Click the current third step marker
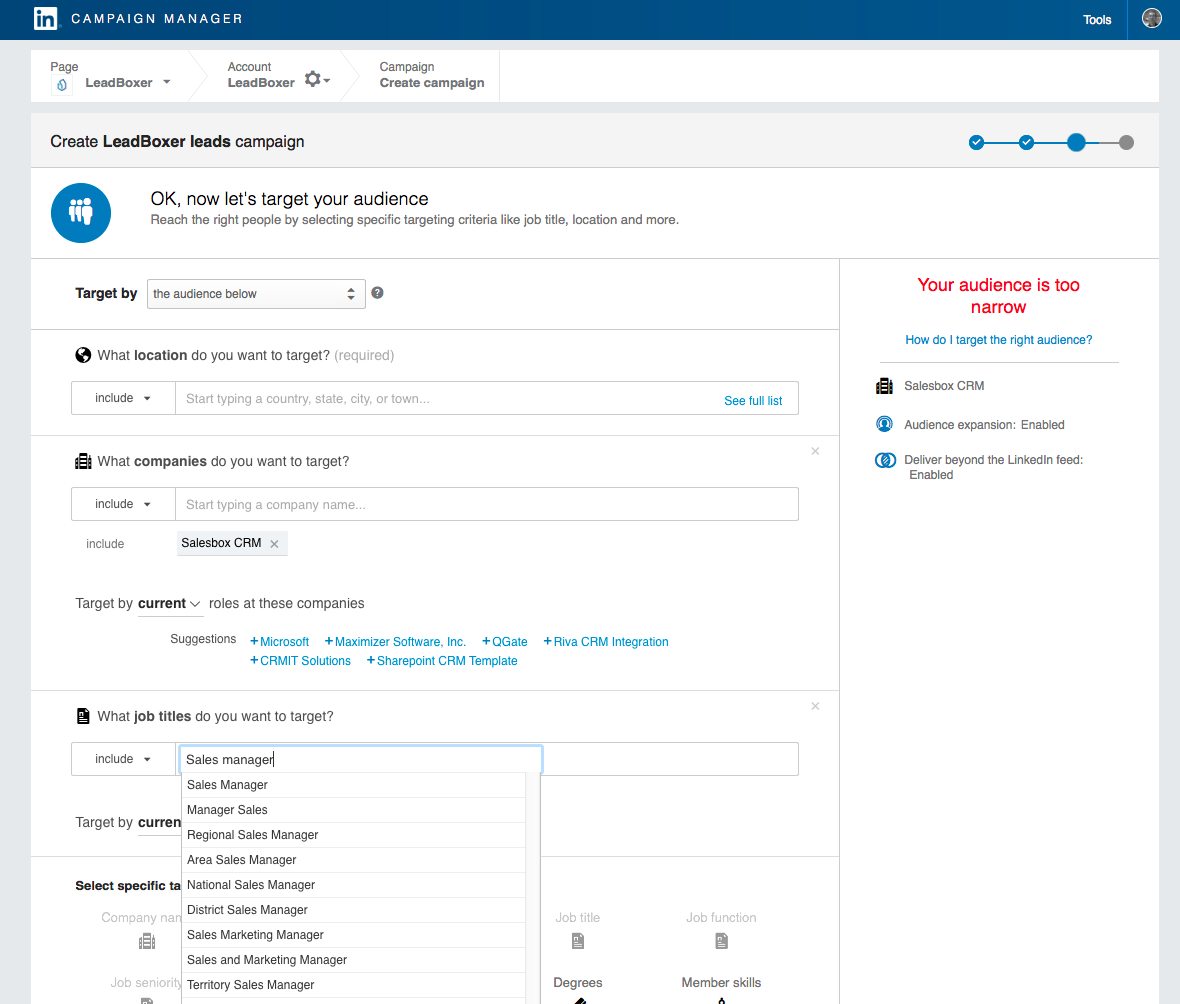This screenshot has width=1180, height=1004. pos(1076,142)
